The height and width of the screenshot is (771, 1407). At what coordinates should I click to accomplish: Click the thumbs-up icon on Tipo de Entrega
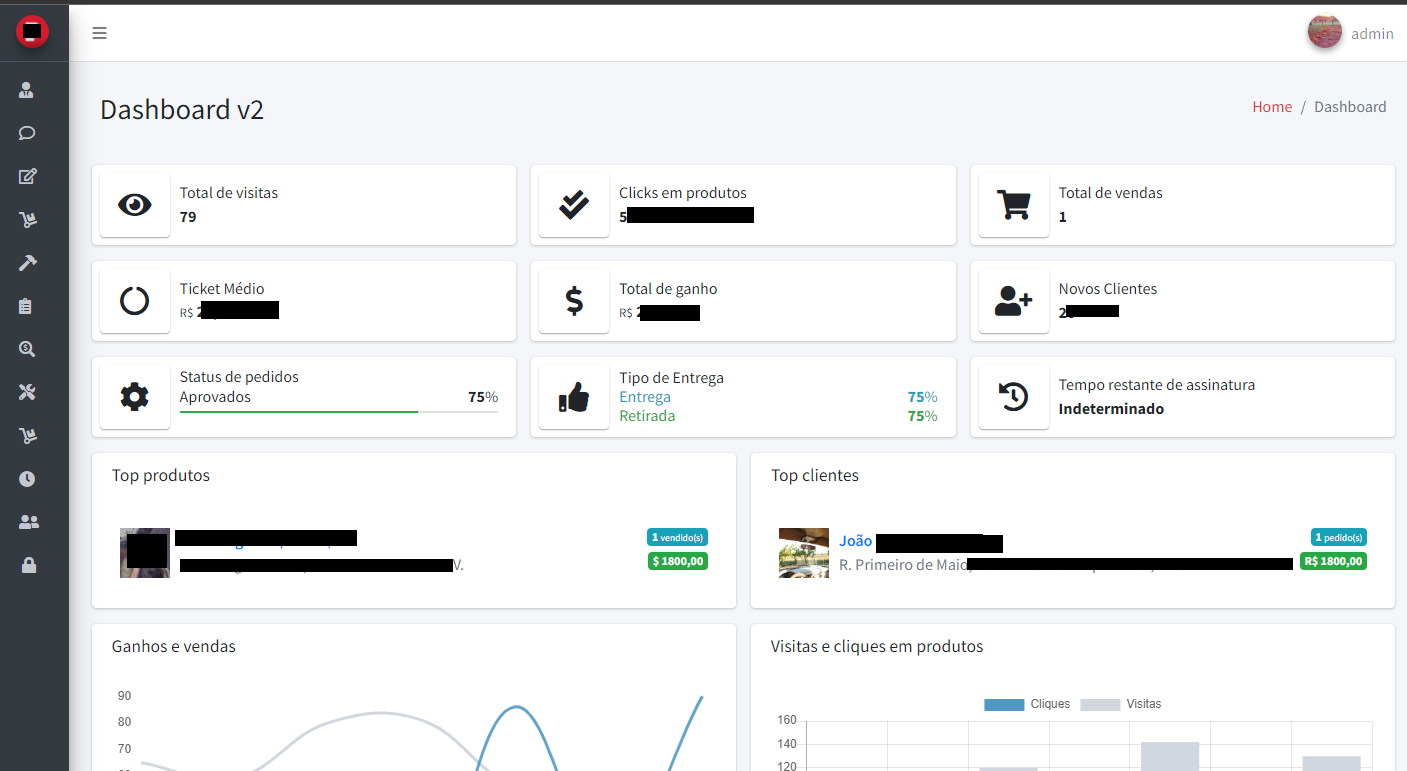click(x=574, y=397)
